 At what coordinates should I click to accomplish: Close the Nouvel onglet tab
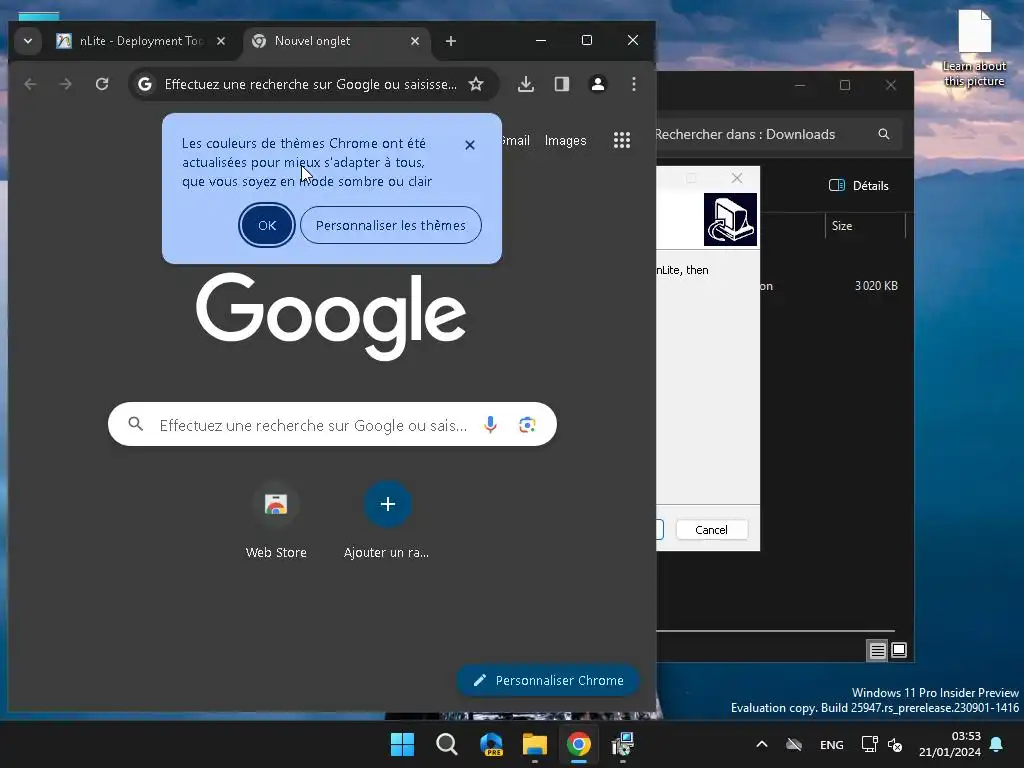tap(415, 41)
